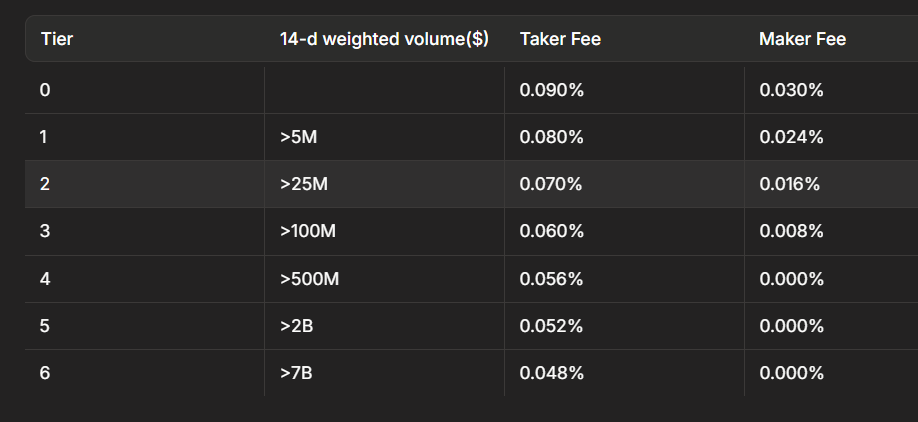Click the 0.070% taker fee cell
The image size is (918, 422).
click(x=551, y=184)
